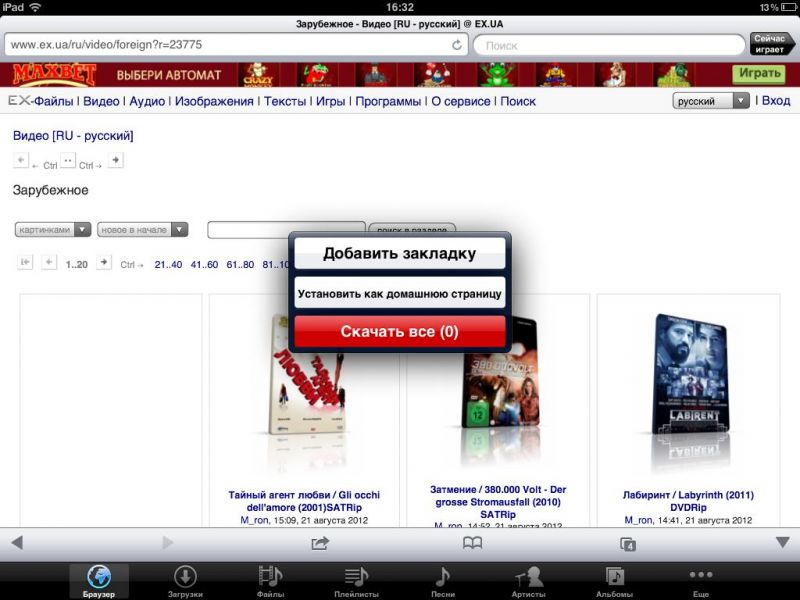This screenshot has width=800, height=600.
Task: Switch to the Загрузки downloads tab
Action: (185, 581)
